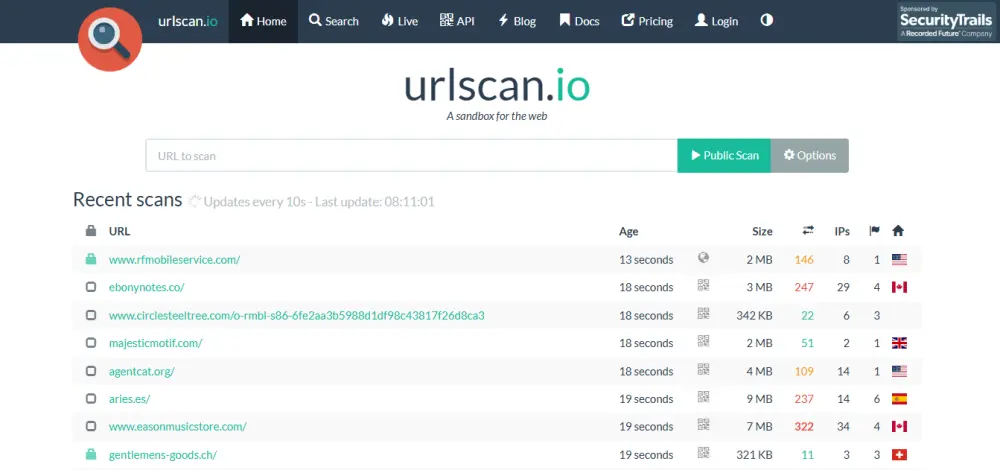The width and height of the screenshot is (1000, 470).
Task: Click the size value 342 KB
Action: pos(754,315)
